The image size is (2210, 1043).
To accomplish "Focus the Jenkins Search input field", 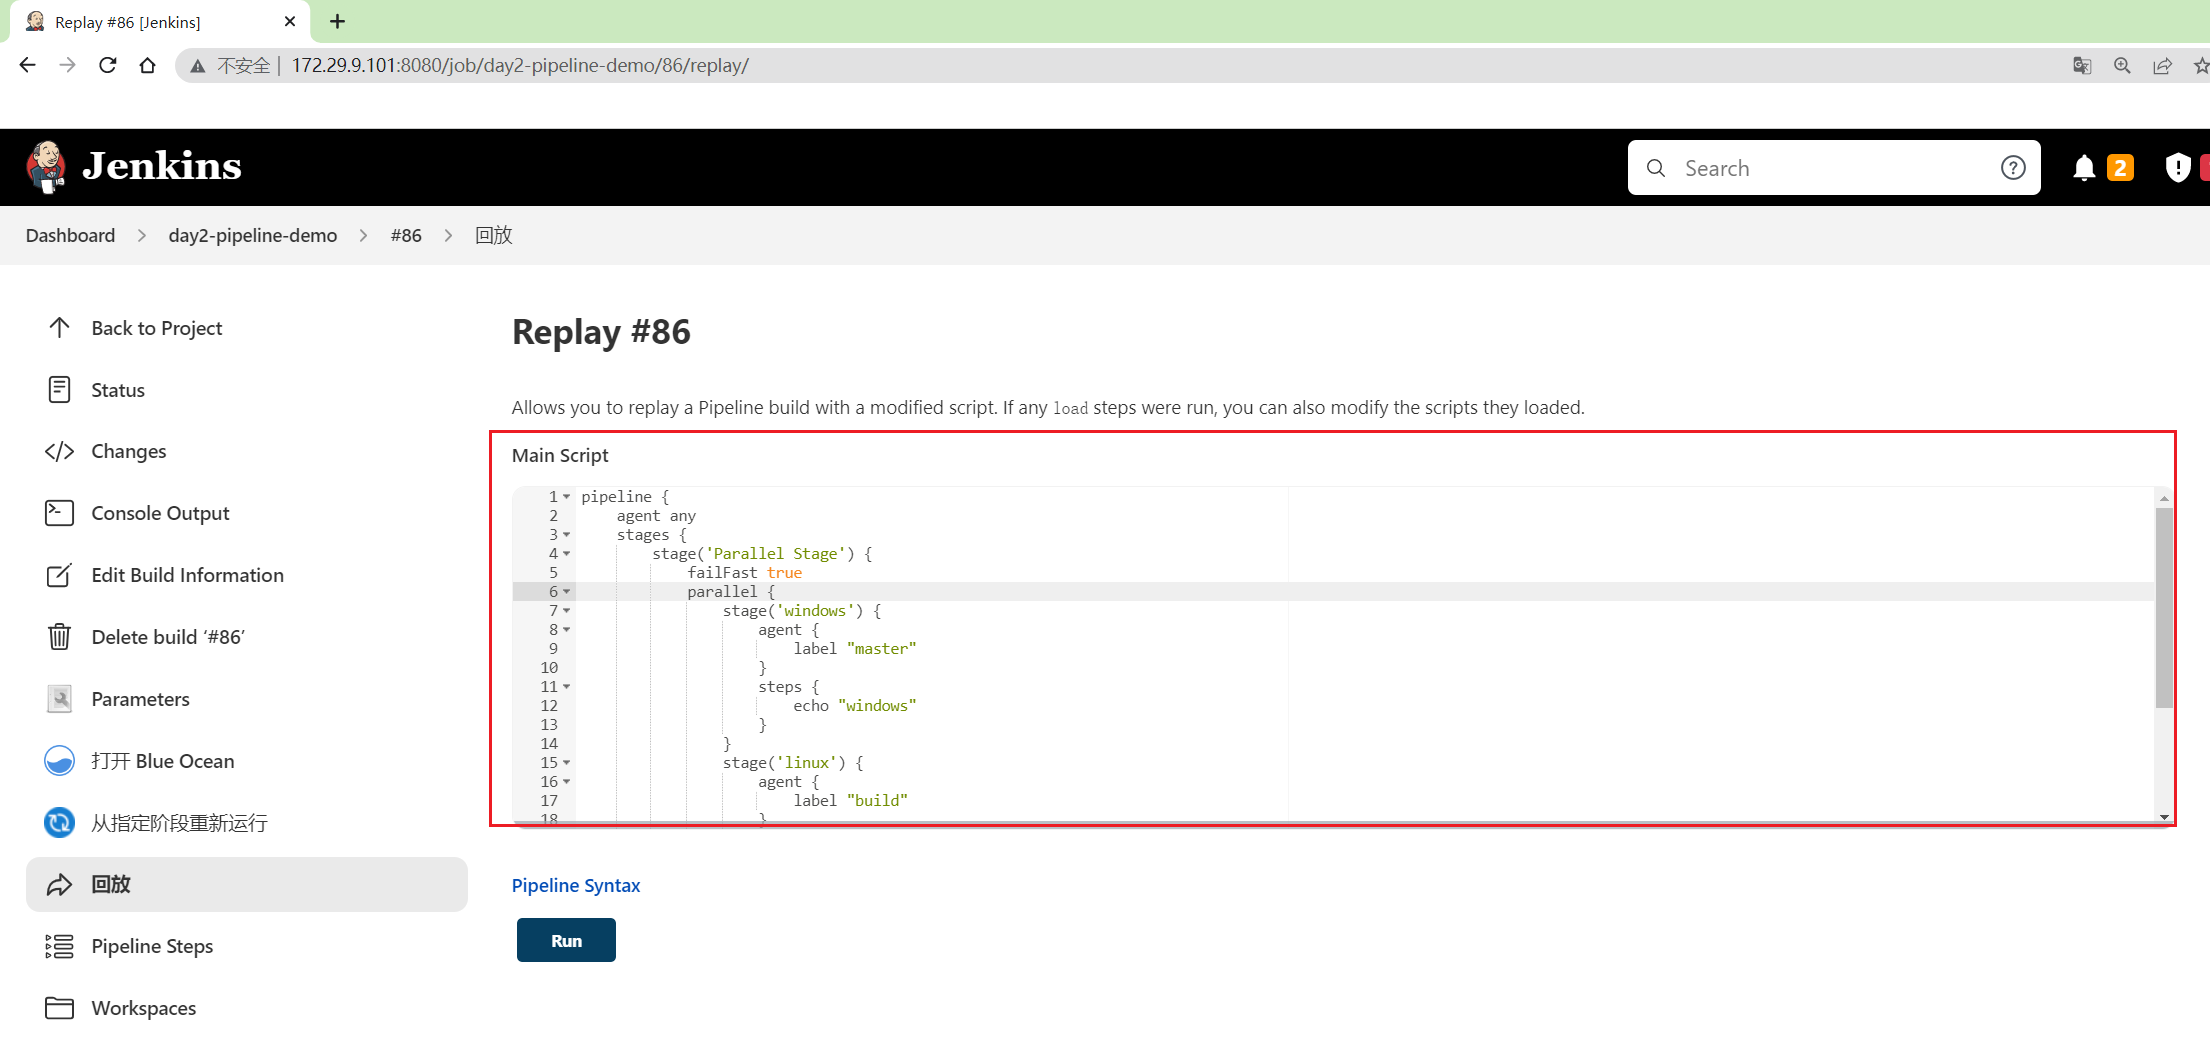I will click(1834, 168).
